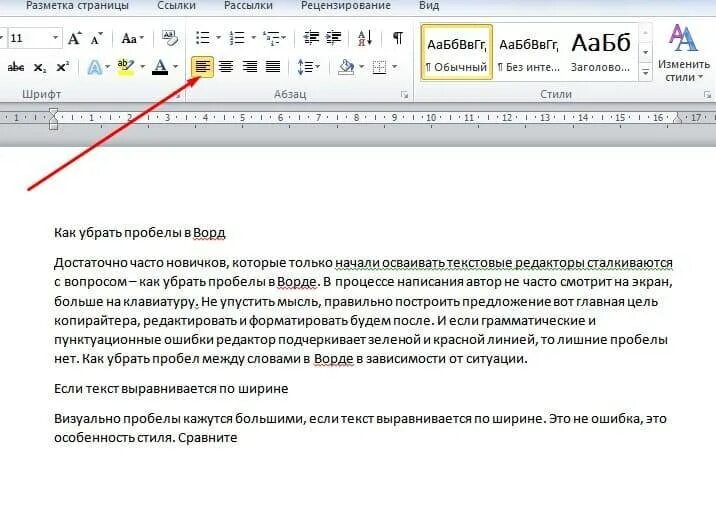Screen dimensions: 716x513
Task: Toggle subscript formatting
Action: [40, 68]
